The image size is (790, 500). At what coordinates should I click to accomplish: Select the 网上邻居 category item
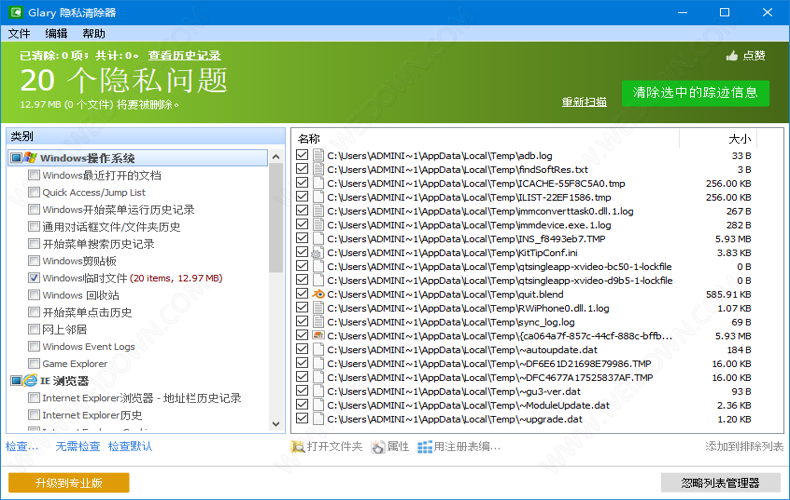64,329
